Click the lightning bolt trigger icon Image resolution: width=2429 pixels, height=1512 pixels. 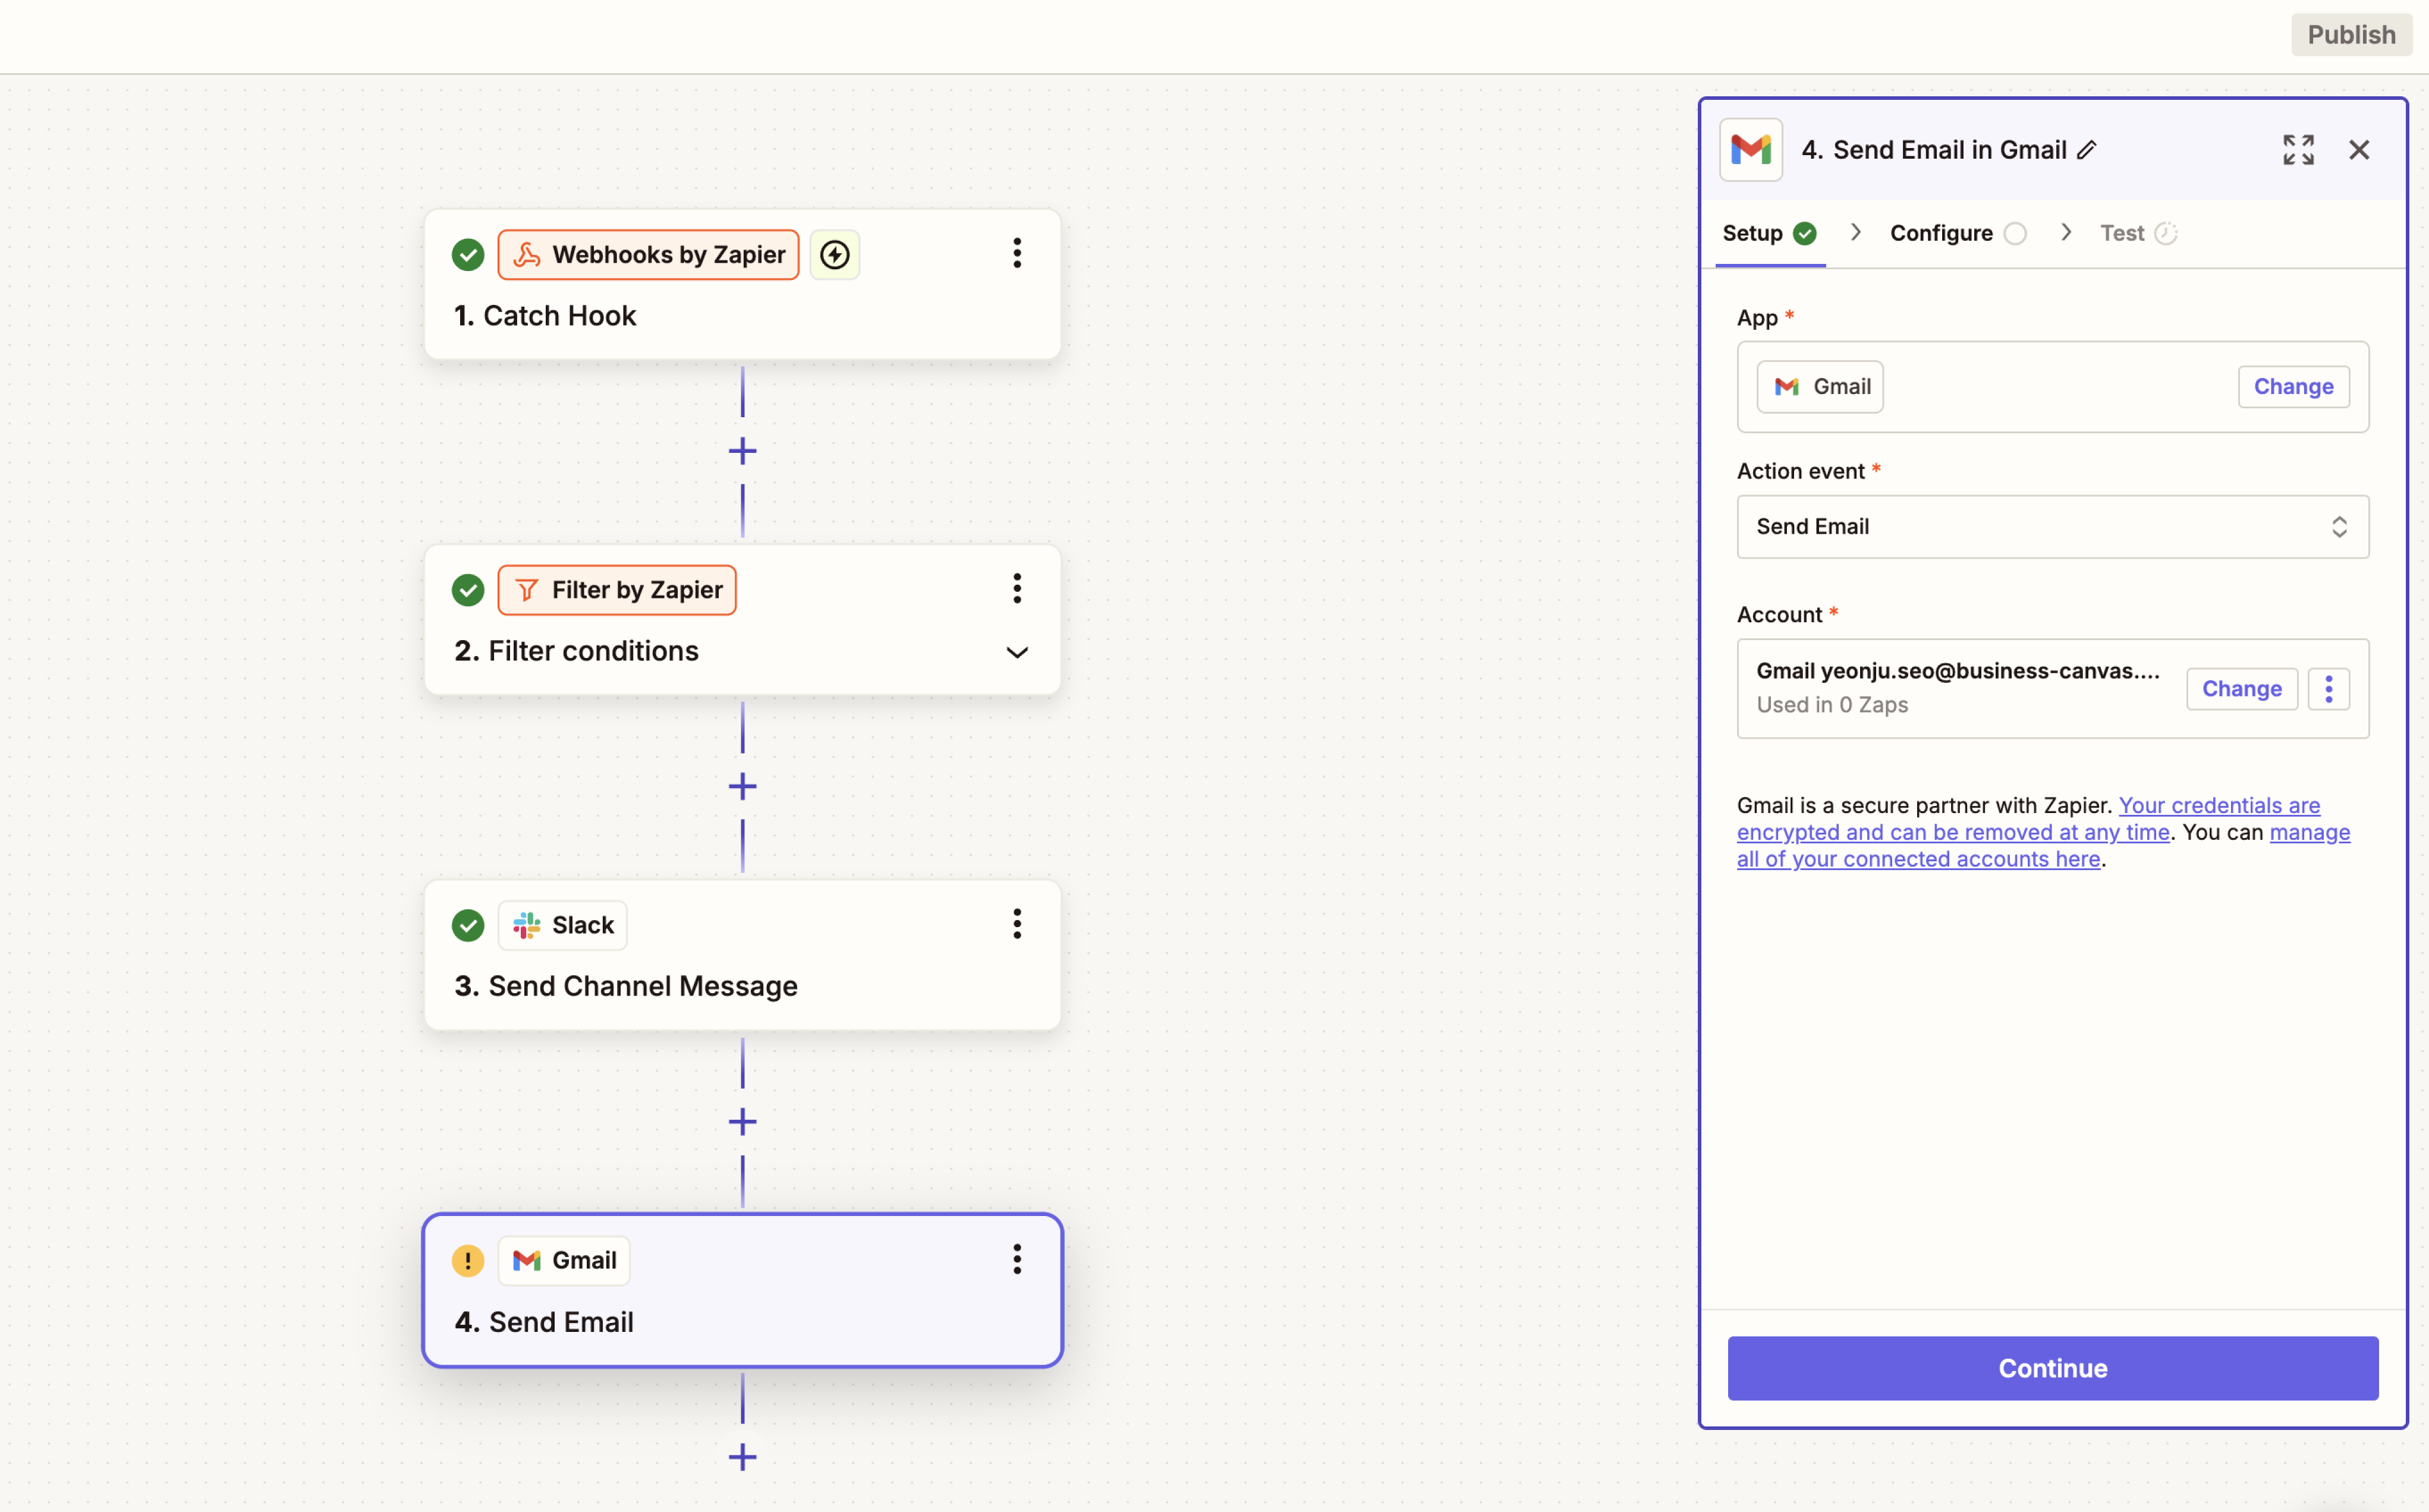click(835, 255)
